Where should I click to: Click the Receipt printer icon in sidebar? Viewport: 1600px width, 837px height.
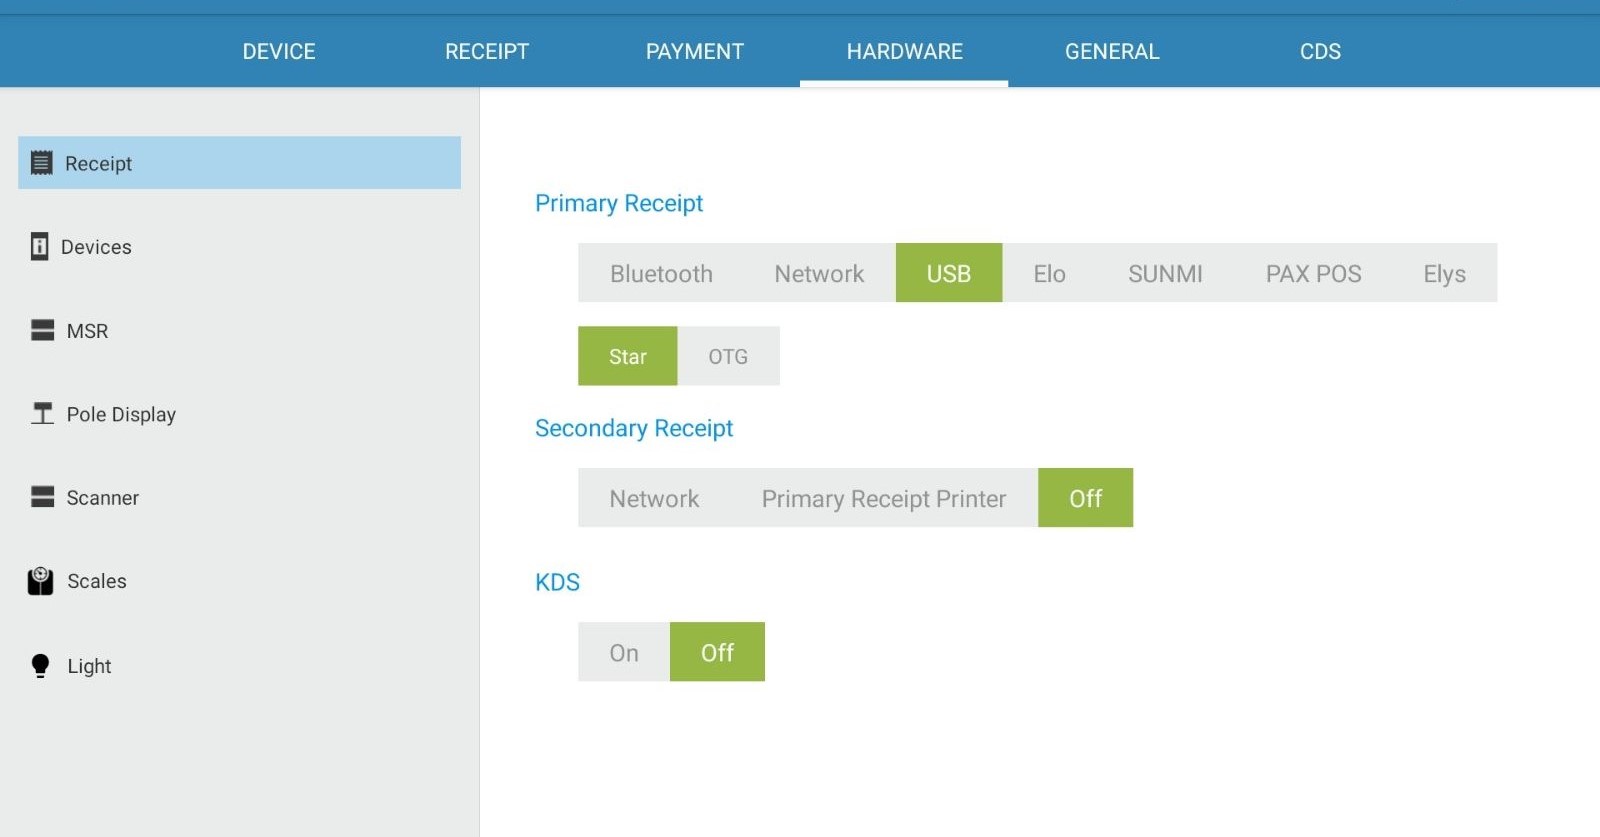[x=41, y=163]
